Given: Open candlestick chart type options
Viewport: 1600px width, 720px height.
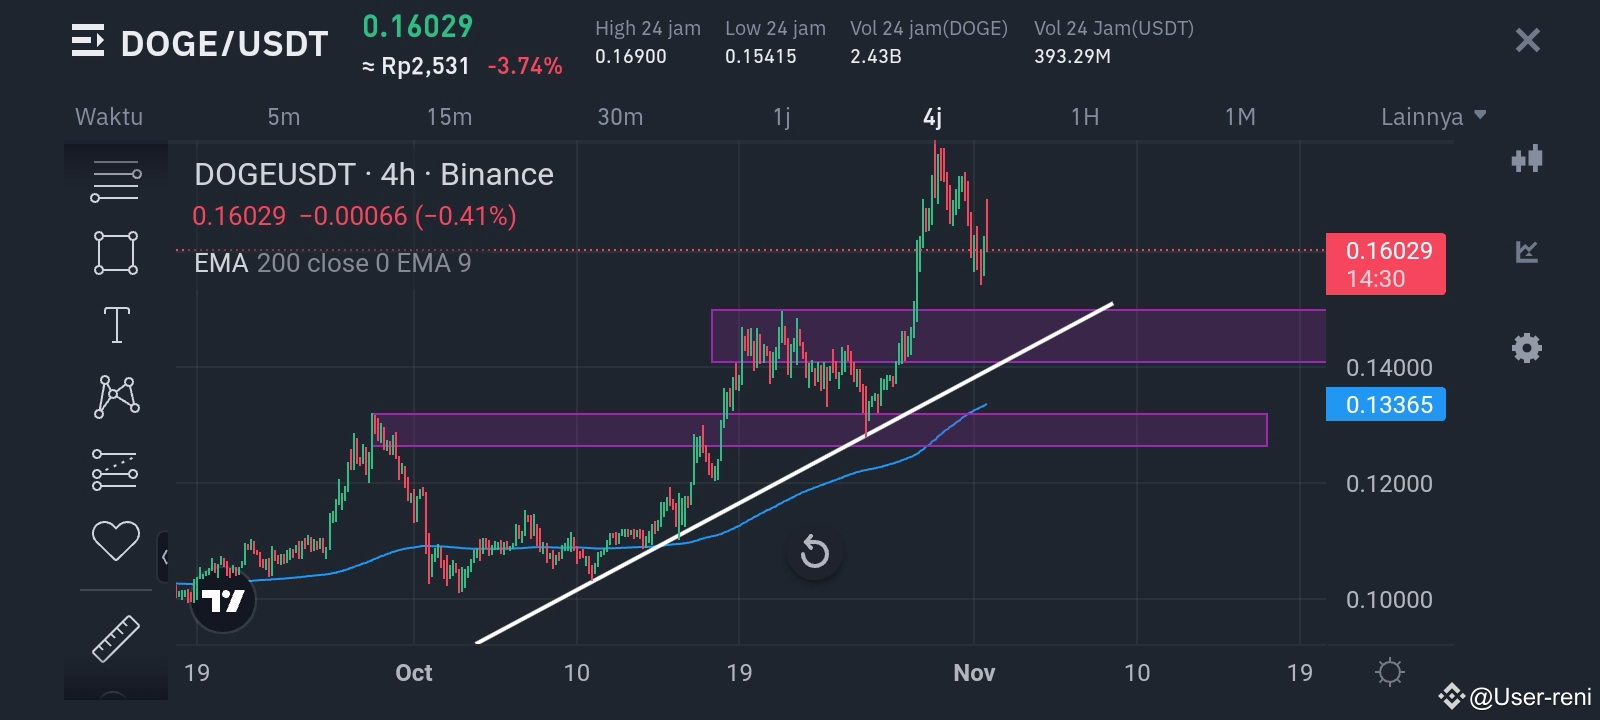Looking at the screenshot, I should tap(1527, 159).
